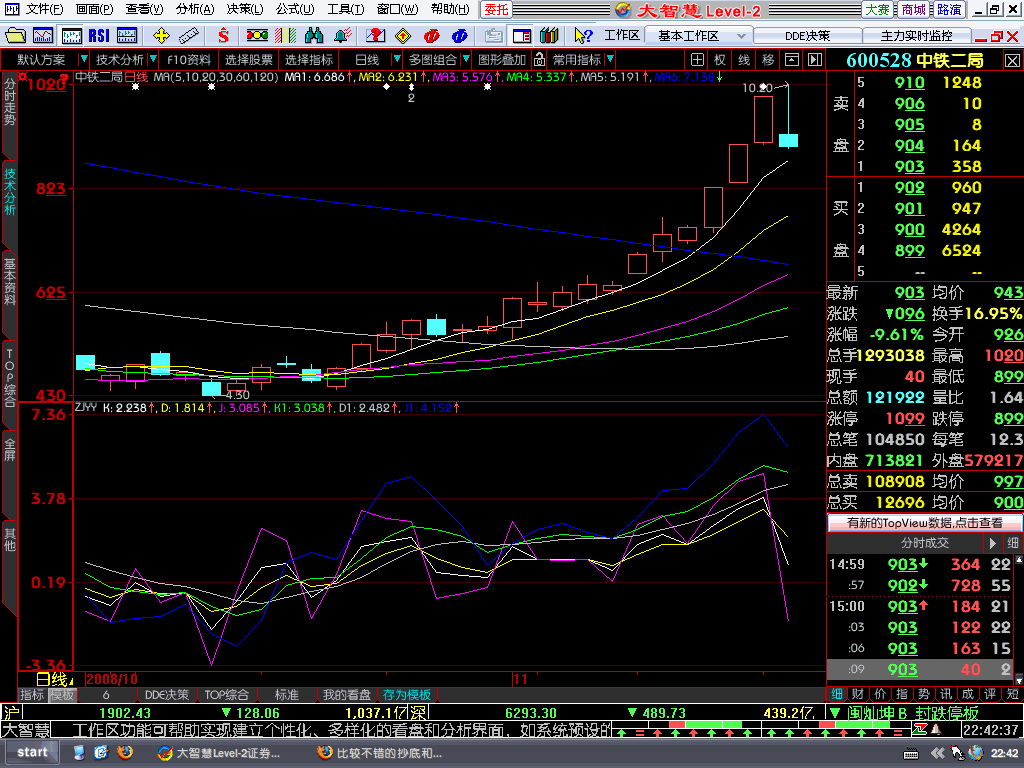This screenshot has width=1024, height=768.
Task: Select the line chart view icon
Action: coord(43,35)
